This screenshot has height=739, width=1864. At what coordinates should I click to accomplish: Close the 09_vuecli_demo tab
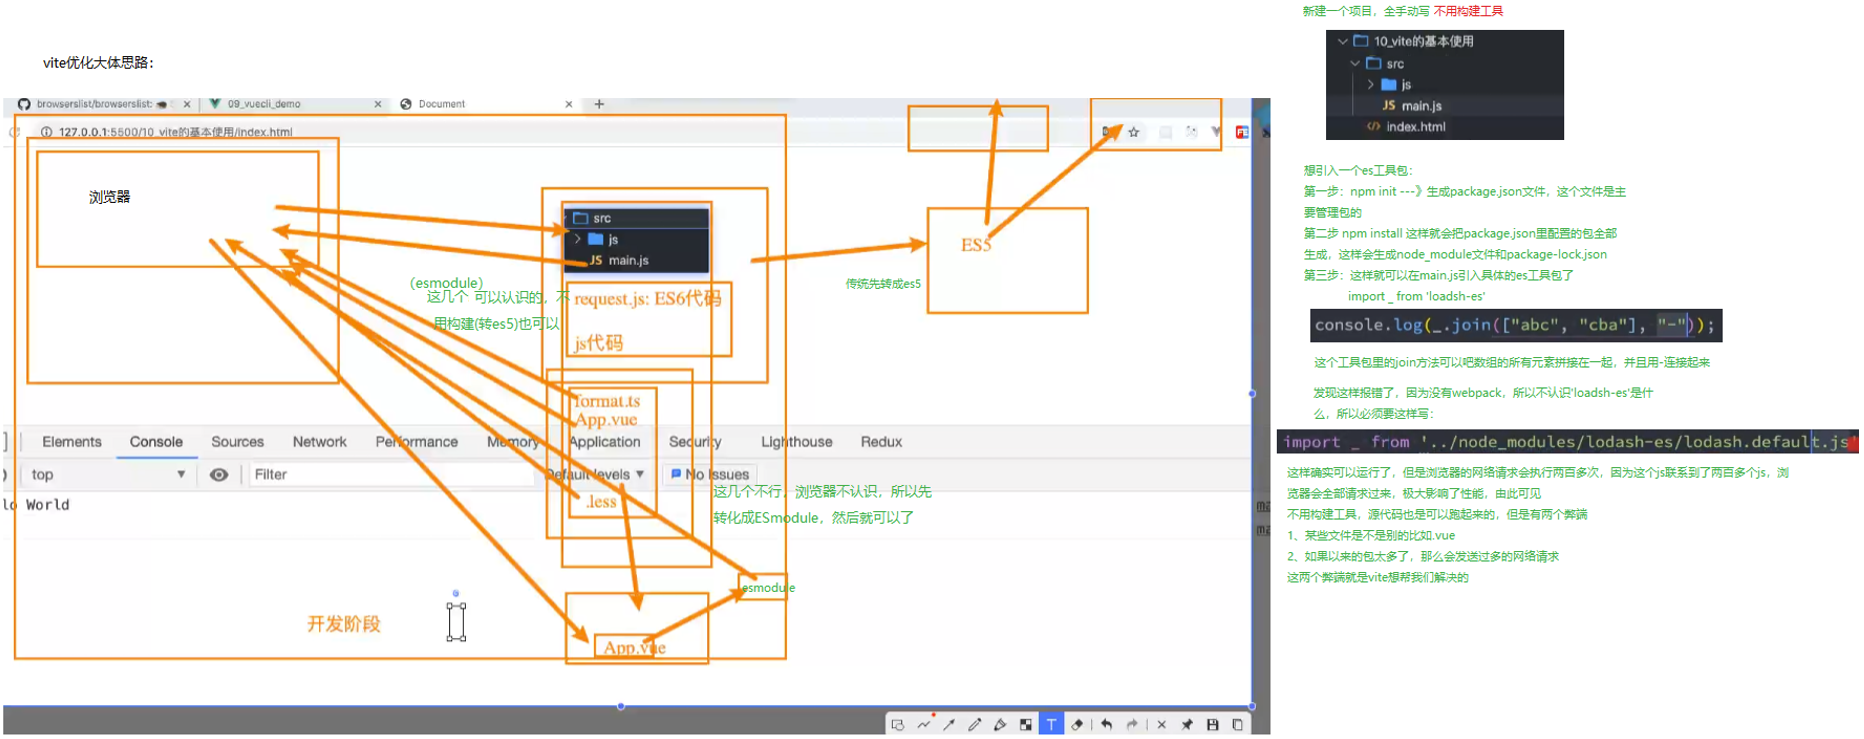tap(378, 104)
